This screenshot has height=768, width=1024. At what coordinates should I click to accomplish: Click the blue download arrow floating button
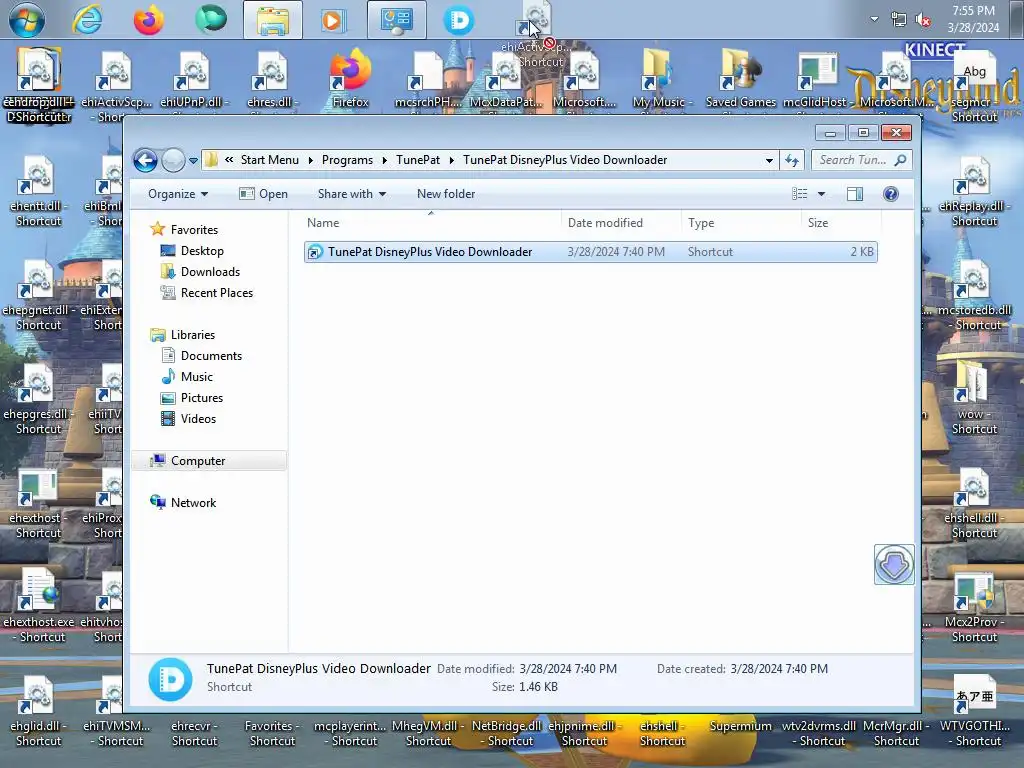(894, 564)
